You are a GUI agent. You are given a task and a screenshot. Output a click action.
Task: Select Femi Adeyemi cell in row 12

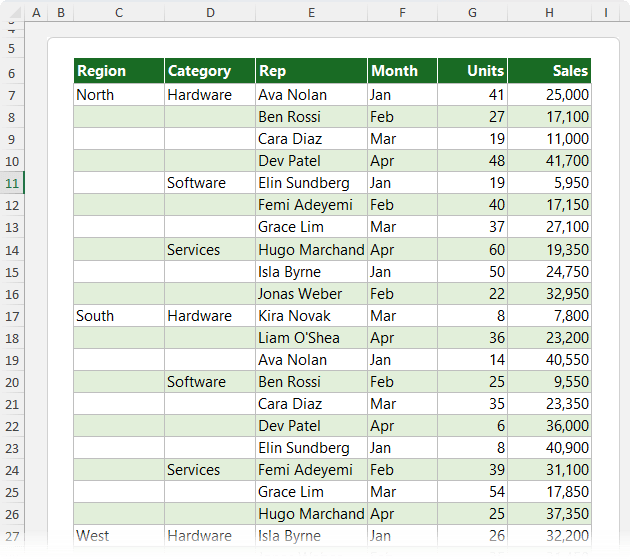(311, 205)
